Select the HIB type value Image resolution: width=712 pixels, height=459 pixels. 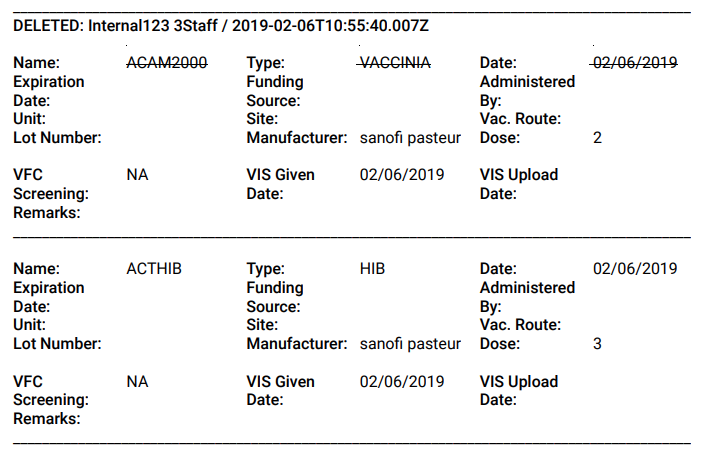tap(372, 269)
